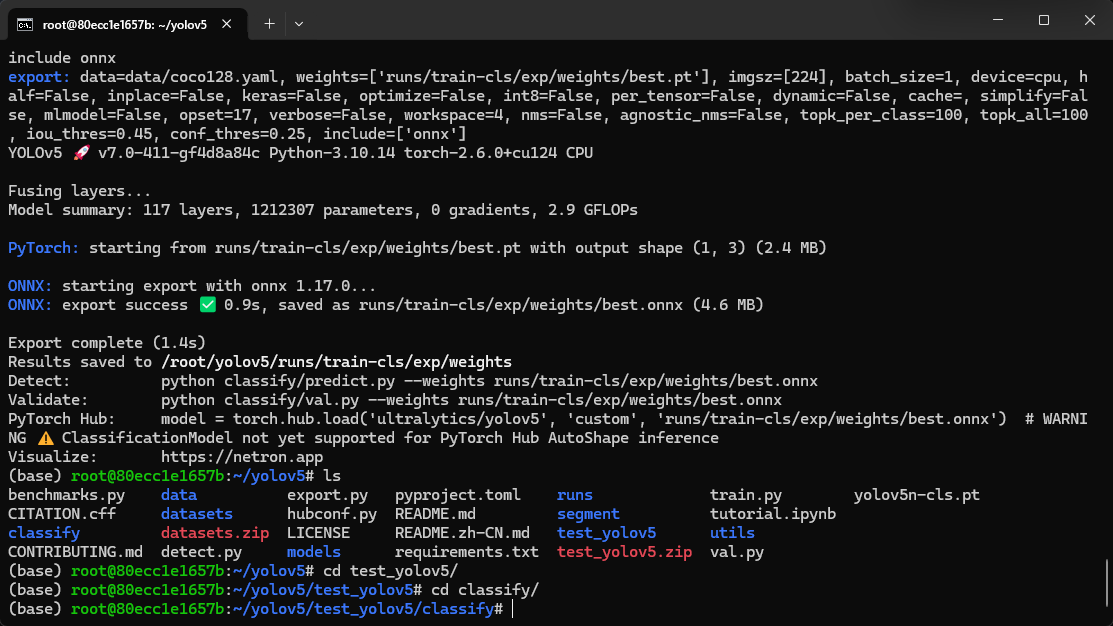Click the 'detect.py' file name
1113x626 pixels.
click(202, 552)
